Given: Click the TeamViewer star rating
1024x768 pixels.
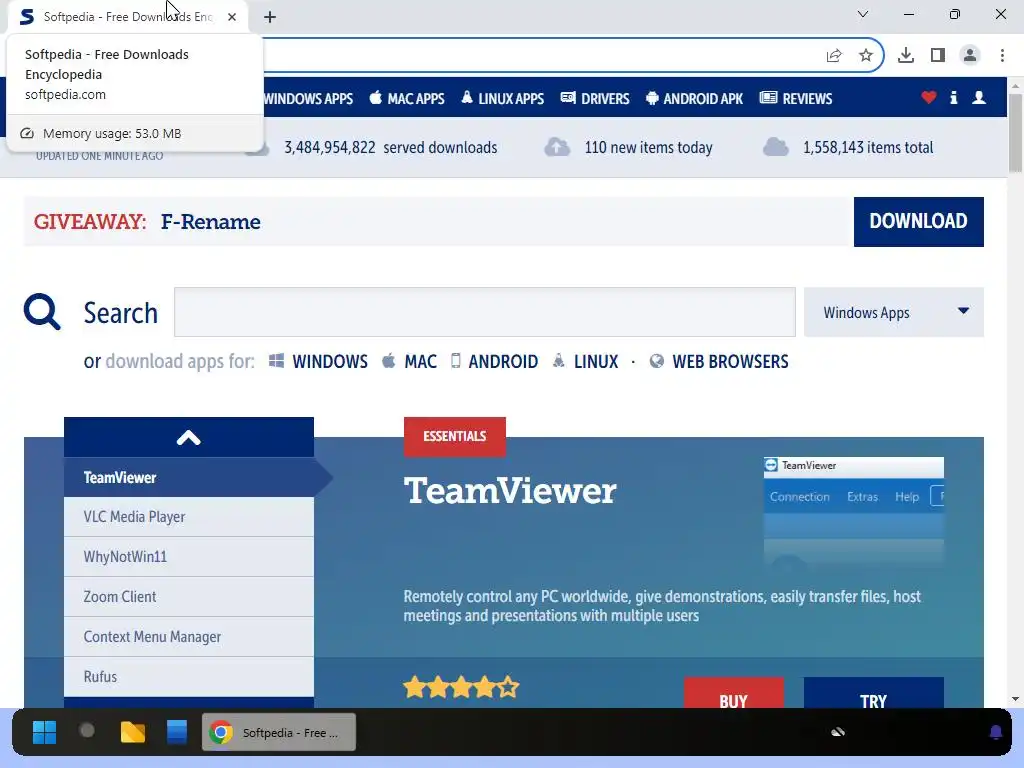Looking at the screenshot, I should point(461,688).
